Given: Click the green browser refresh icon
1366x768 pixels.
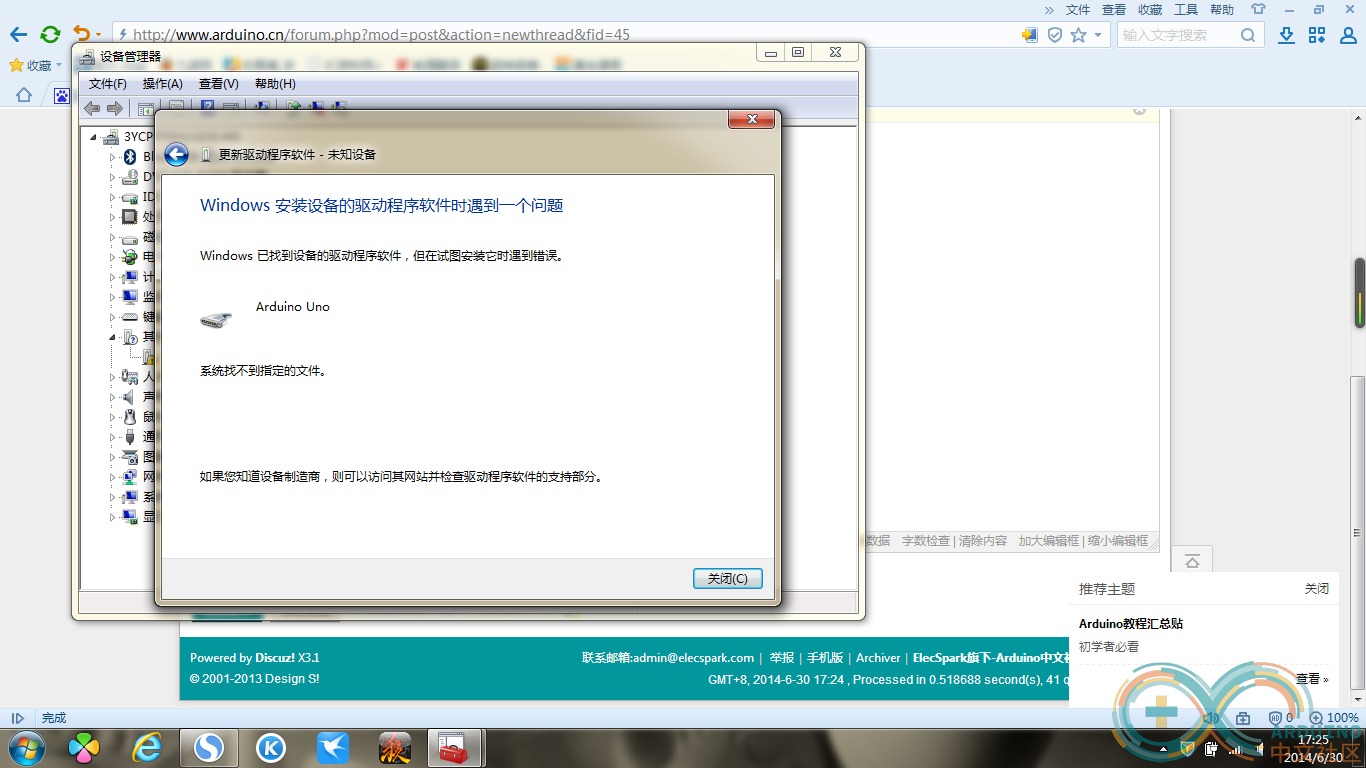Looking at the screenshot, I should click(50, 34).
